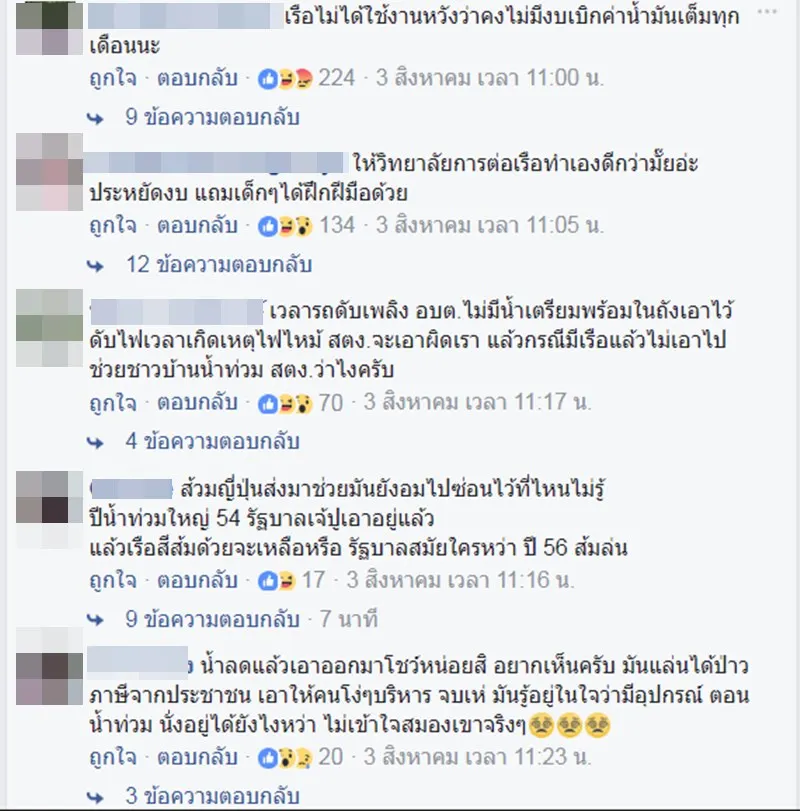The image size is (800, 811).
Task: Click reaction emoji icons beside 224 count
Action: (285, 79)
